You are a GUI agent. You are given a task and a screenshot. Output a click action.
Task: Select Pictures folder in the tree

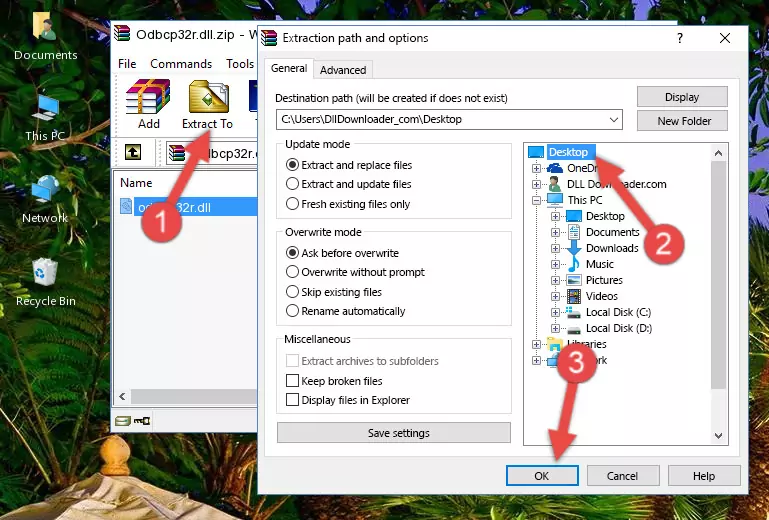604,280
